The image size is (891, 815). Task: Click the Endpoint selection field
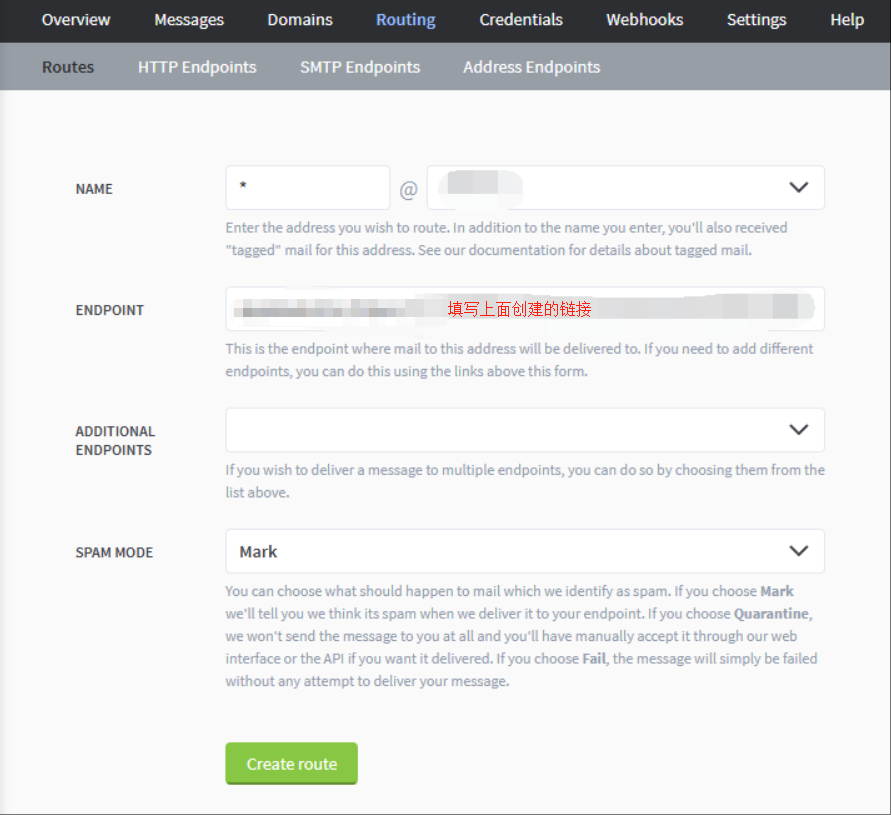524,309
